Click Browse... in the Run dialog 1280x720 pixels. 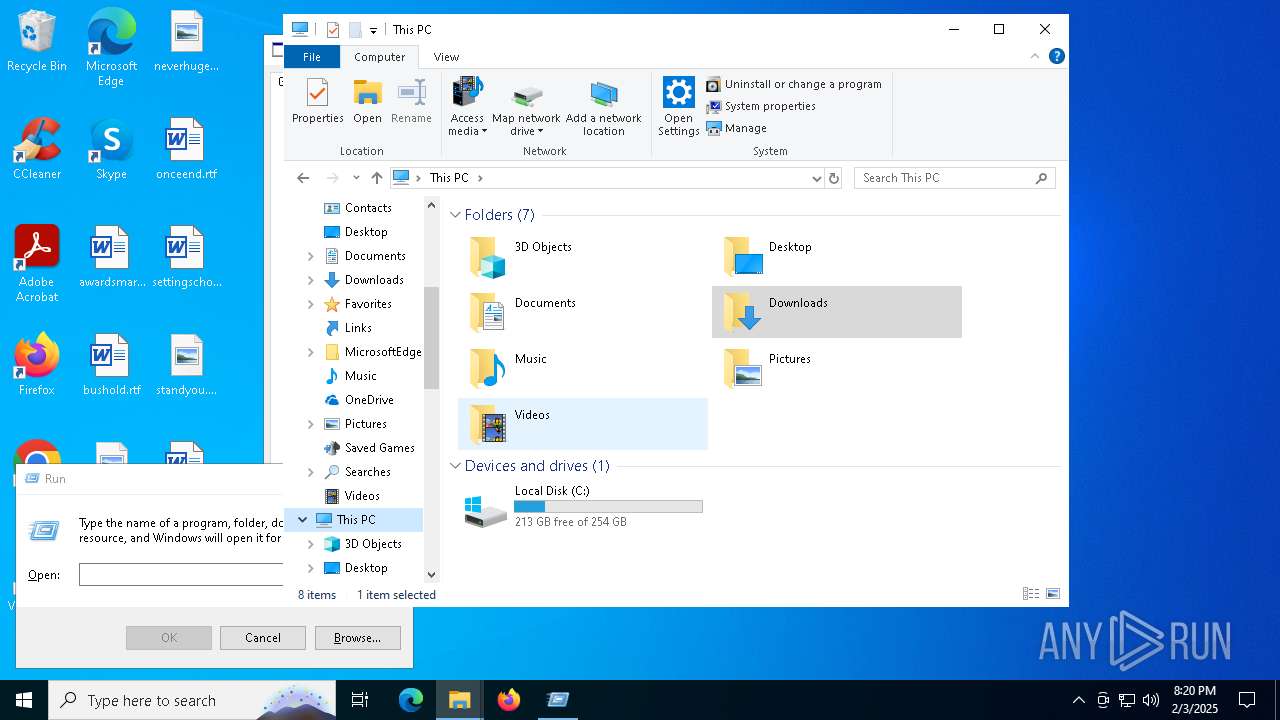(357, 638)
